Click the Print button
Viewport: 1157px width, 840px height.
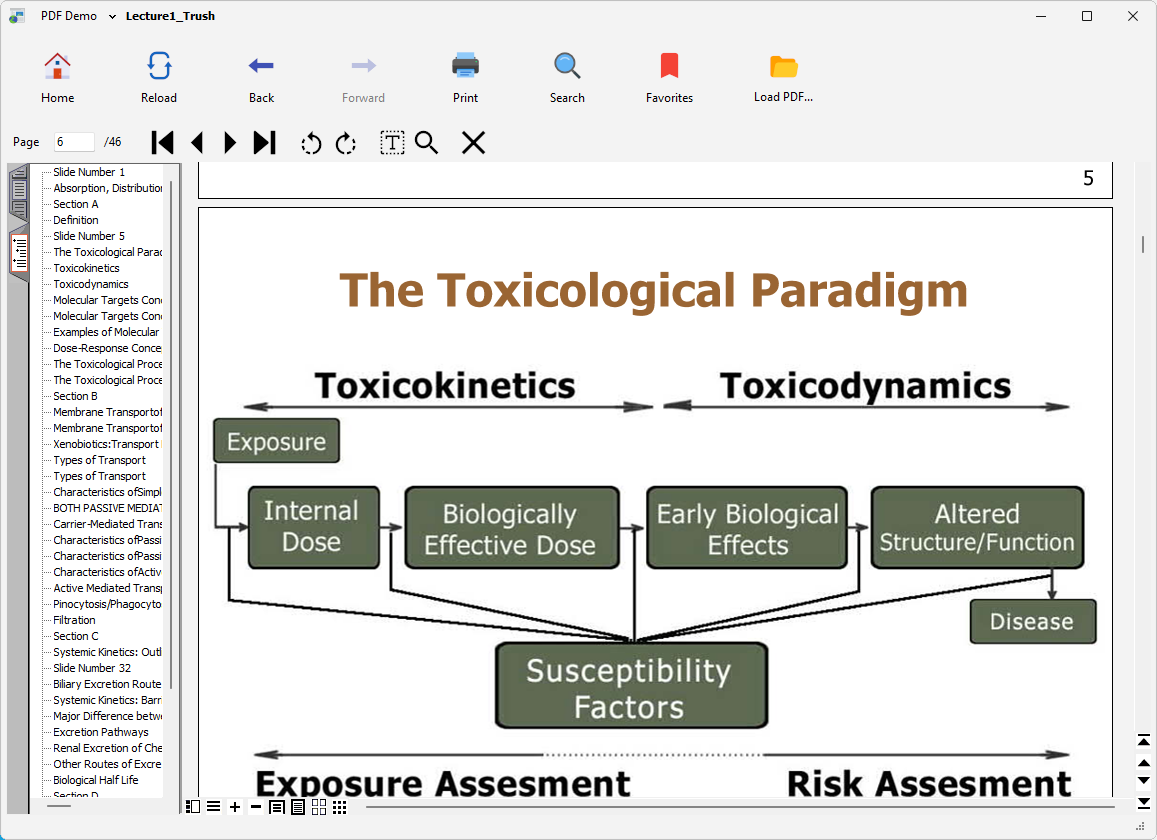[465, 78]
